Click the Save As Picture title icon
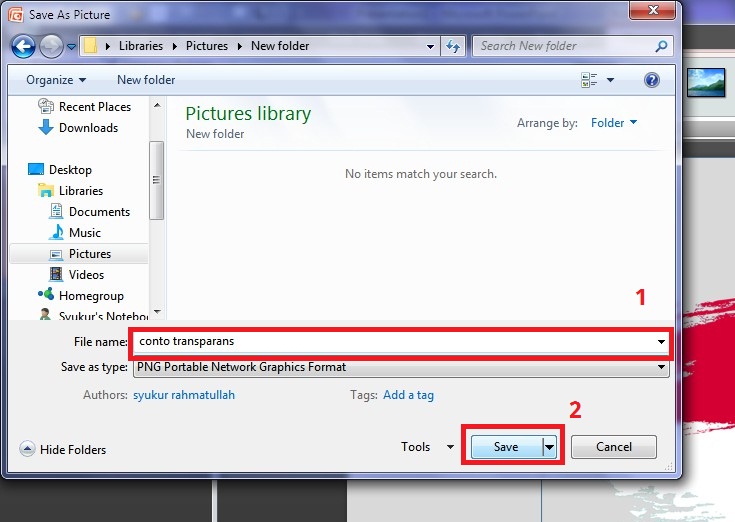Image resolution: width=735 pixels, height=522 pixels. [x=15, y=15]
